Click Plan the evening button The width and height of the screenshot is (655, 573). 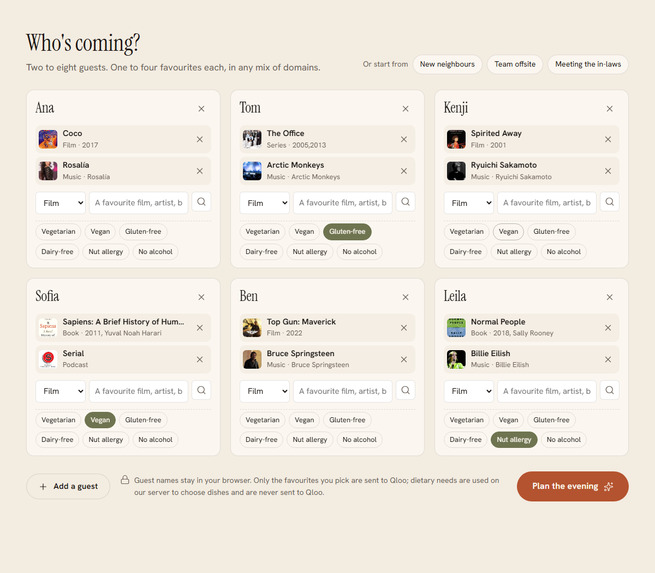[572, 486]
